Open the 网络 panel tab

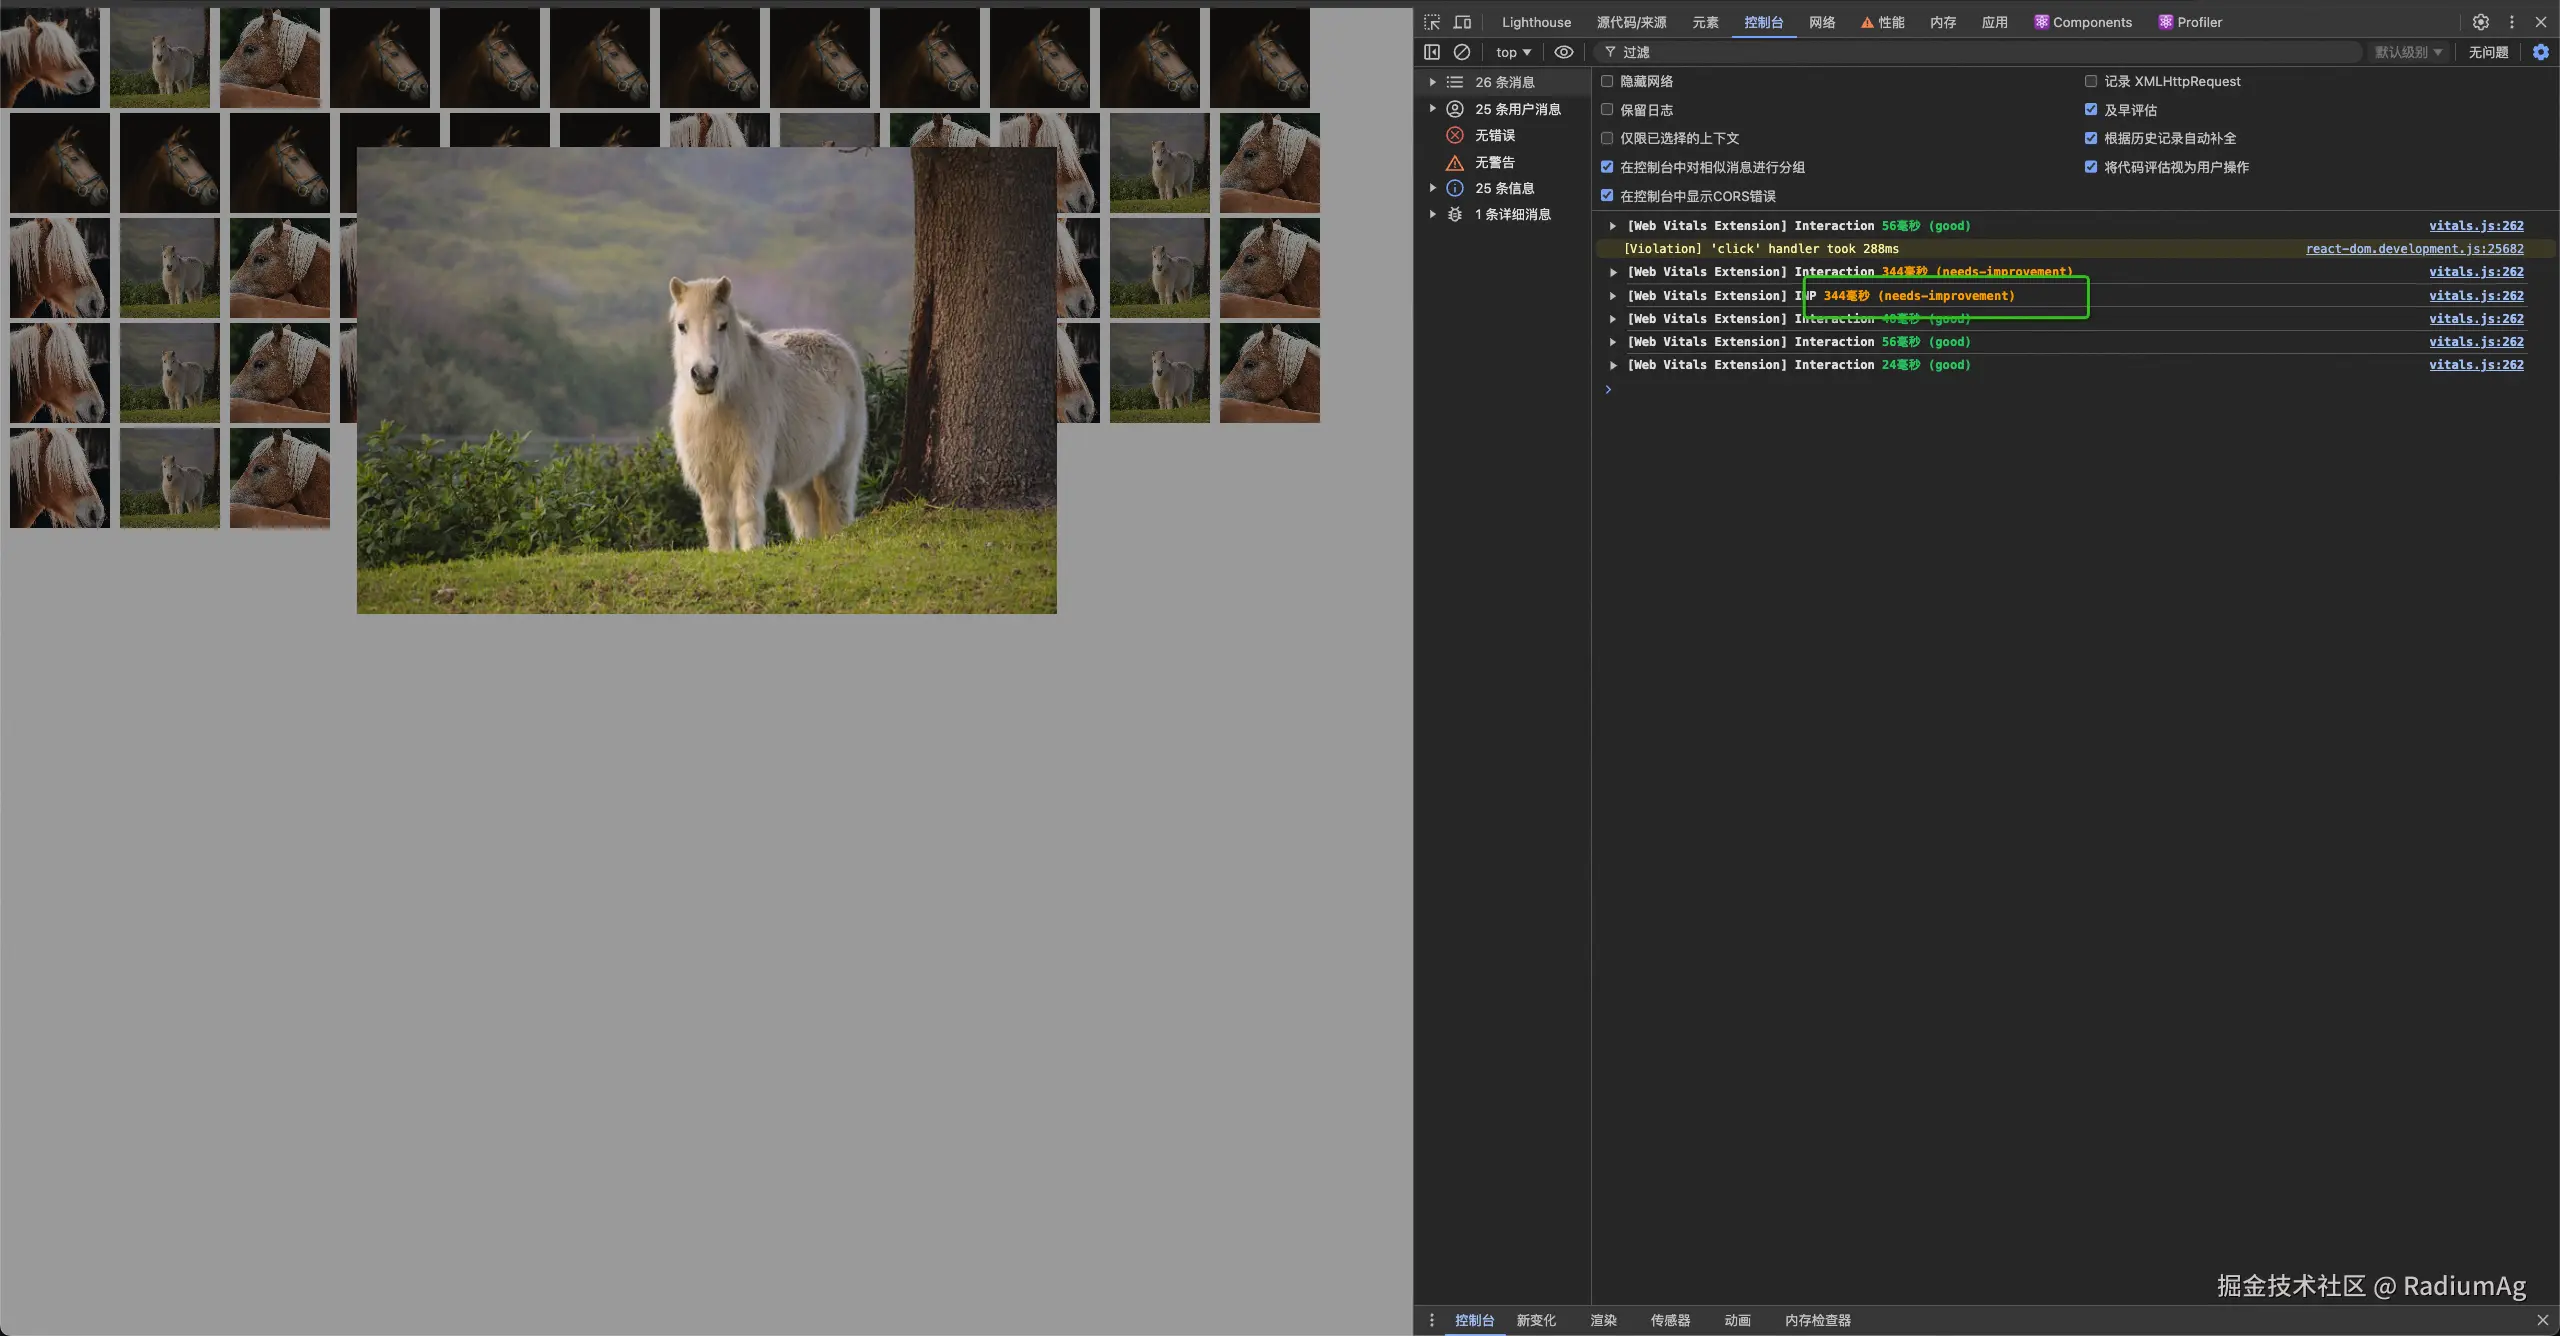click(x=1822, y=22)
